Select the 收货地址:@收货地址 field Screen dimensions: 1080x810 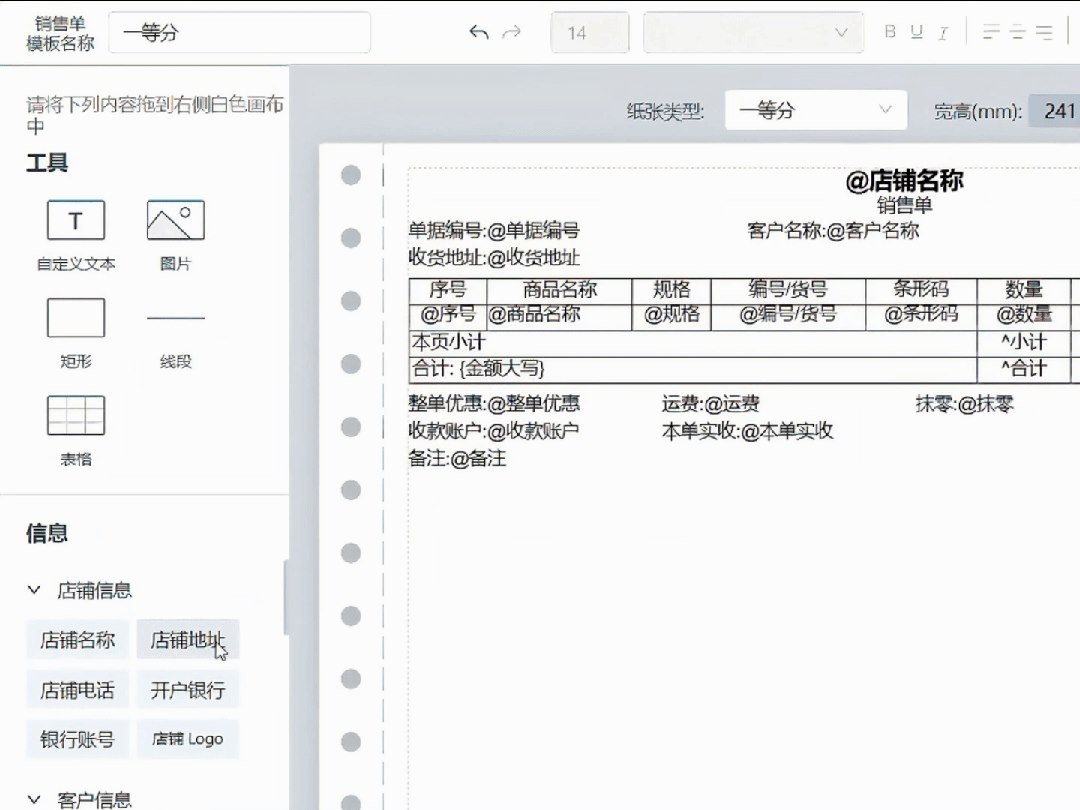pos(494,258)
